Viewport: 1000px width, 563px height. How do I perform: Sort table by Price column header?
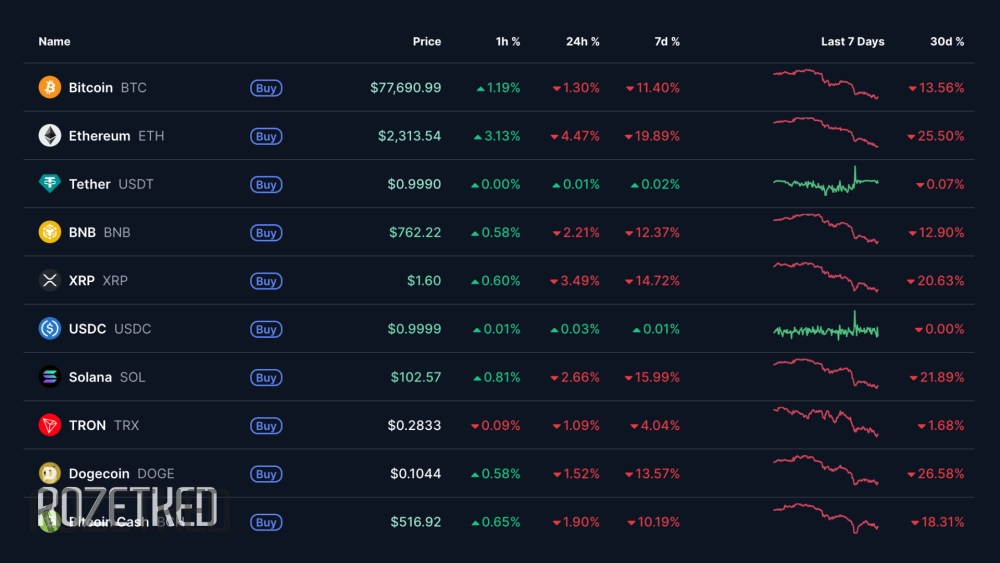(426, 42)
